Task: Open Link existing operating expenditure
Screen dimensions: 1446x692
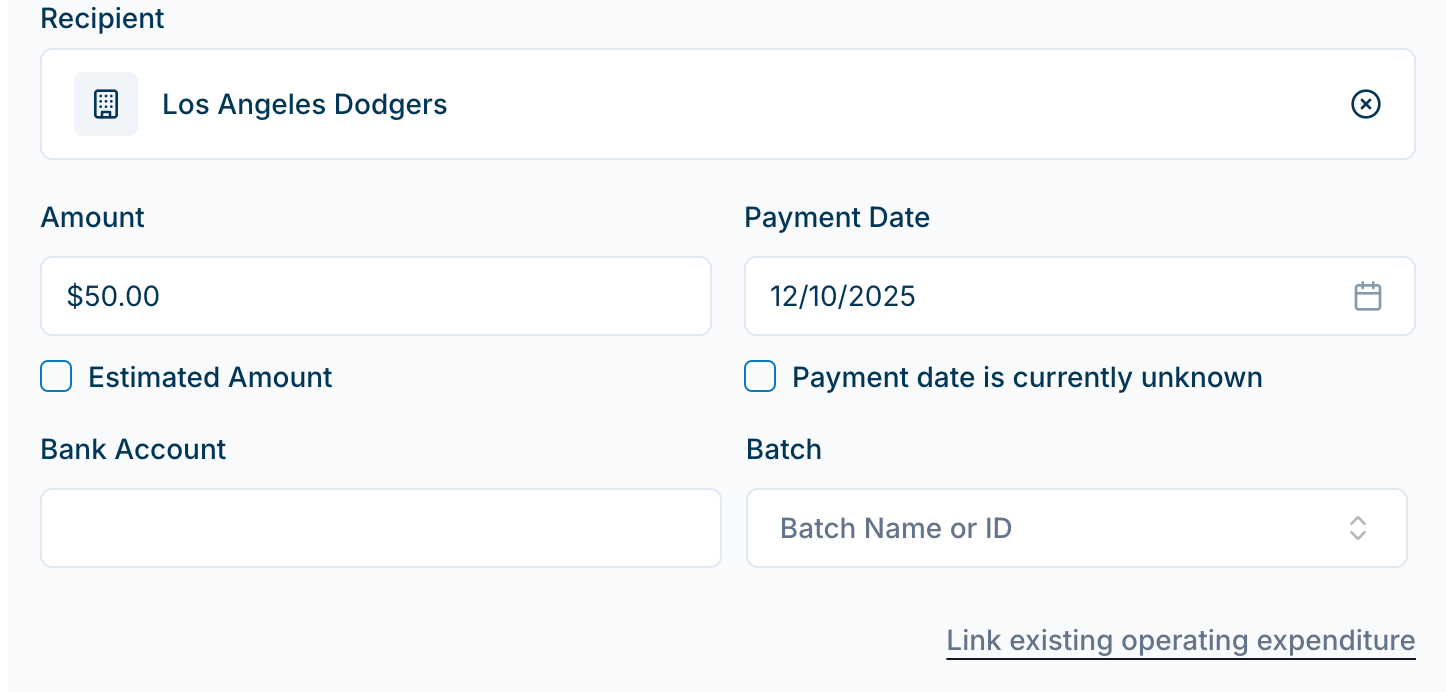Action: [1180, 640]
